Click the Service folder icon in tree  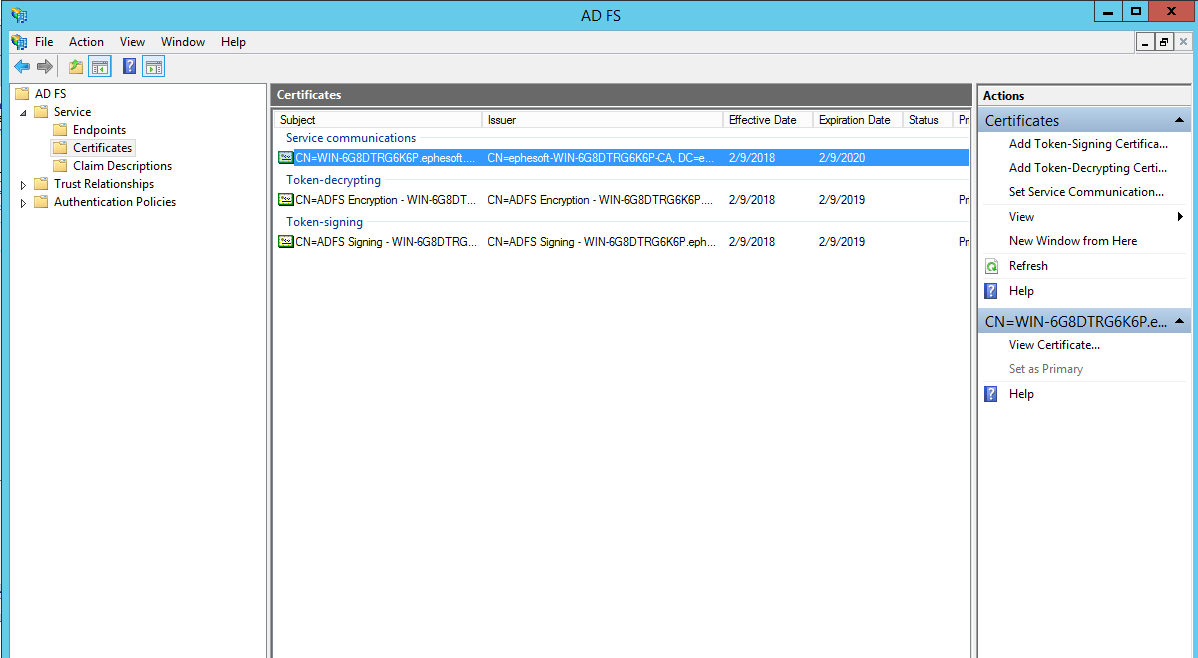(x=41, y=112)
